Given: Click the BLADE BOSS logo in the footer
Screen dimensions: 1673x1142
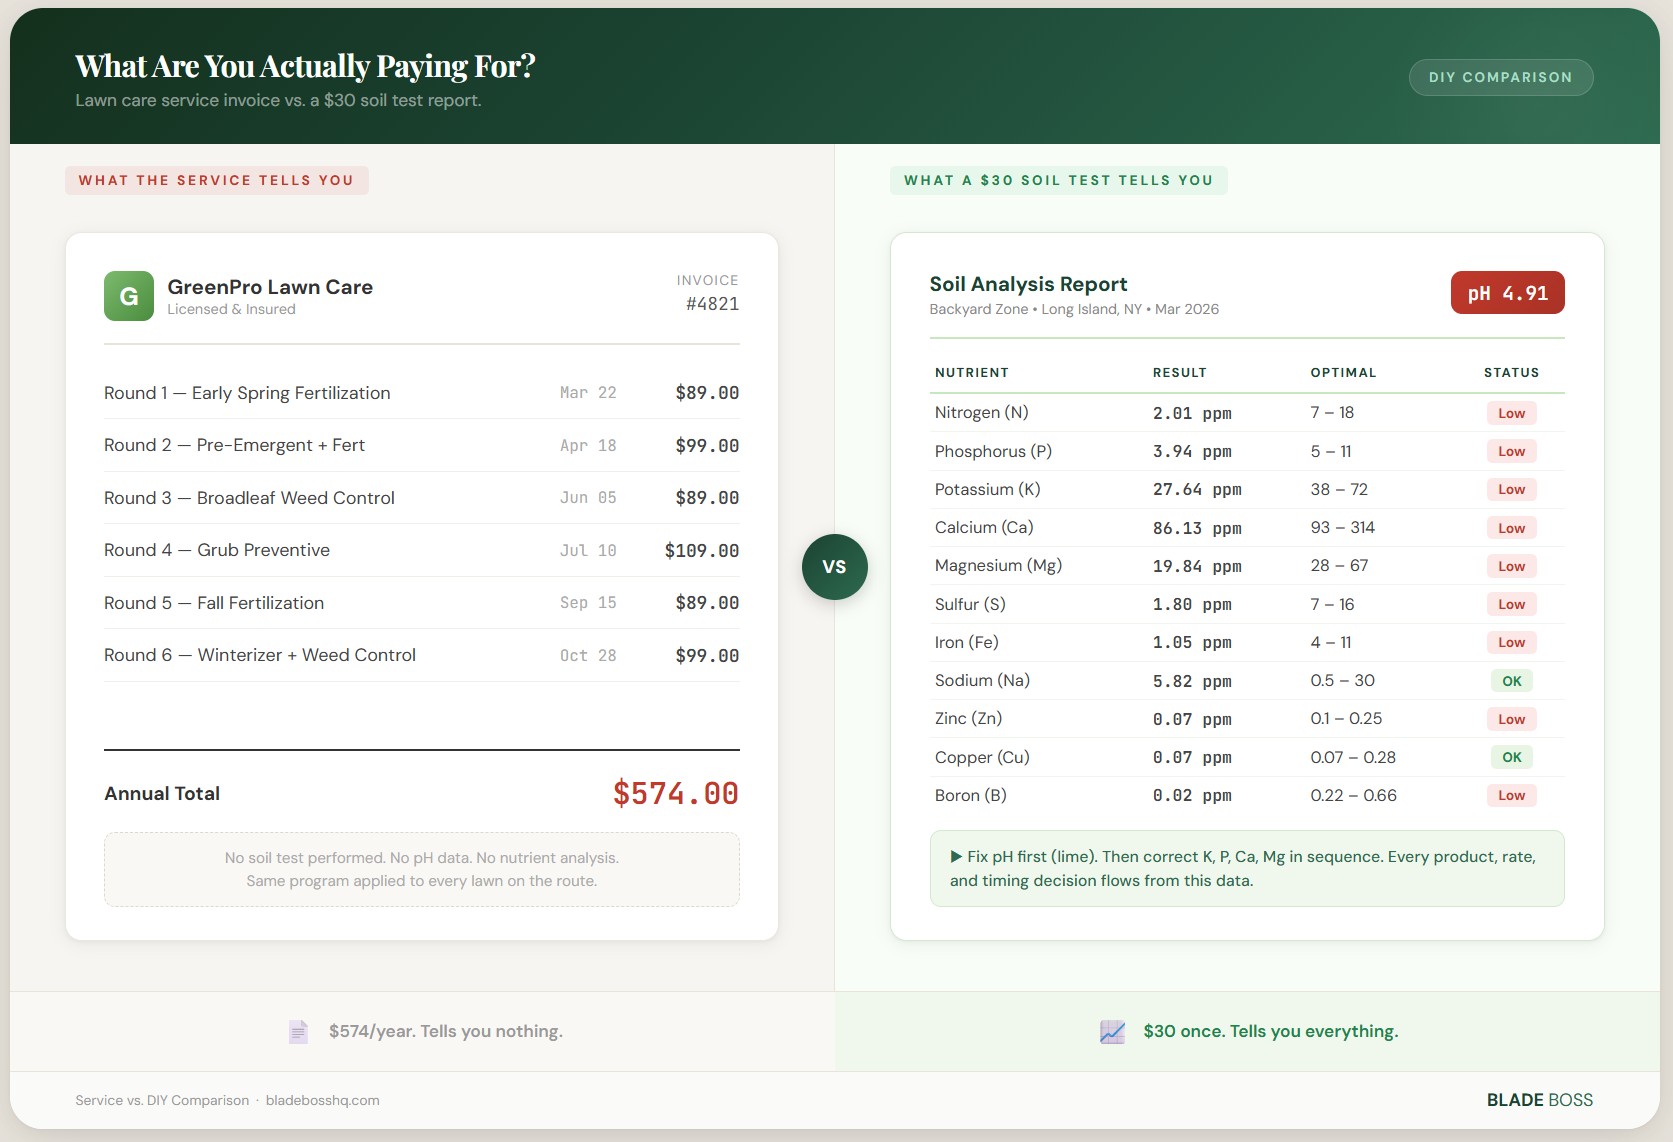Looking at the screenshot, I should pos(1538,1100).
